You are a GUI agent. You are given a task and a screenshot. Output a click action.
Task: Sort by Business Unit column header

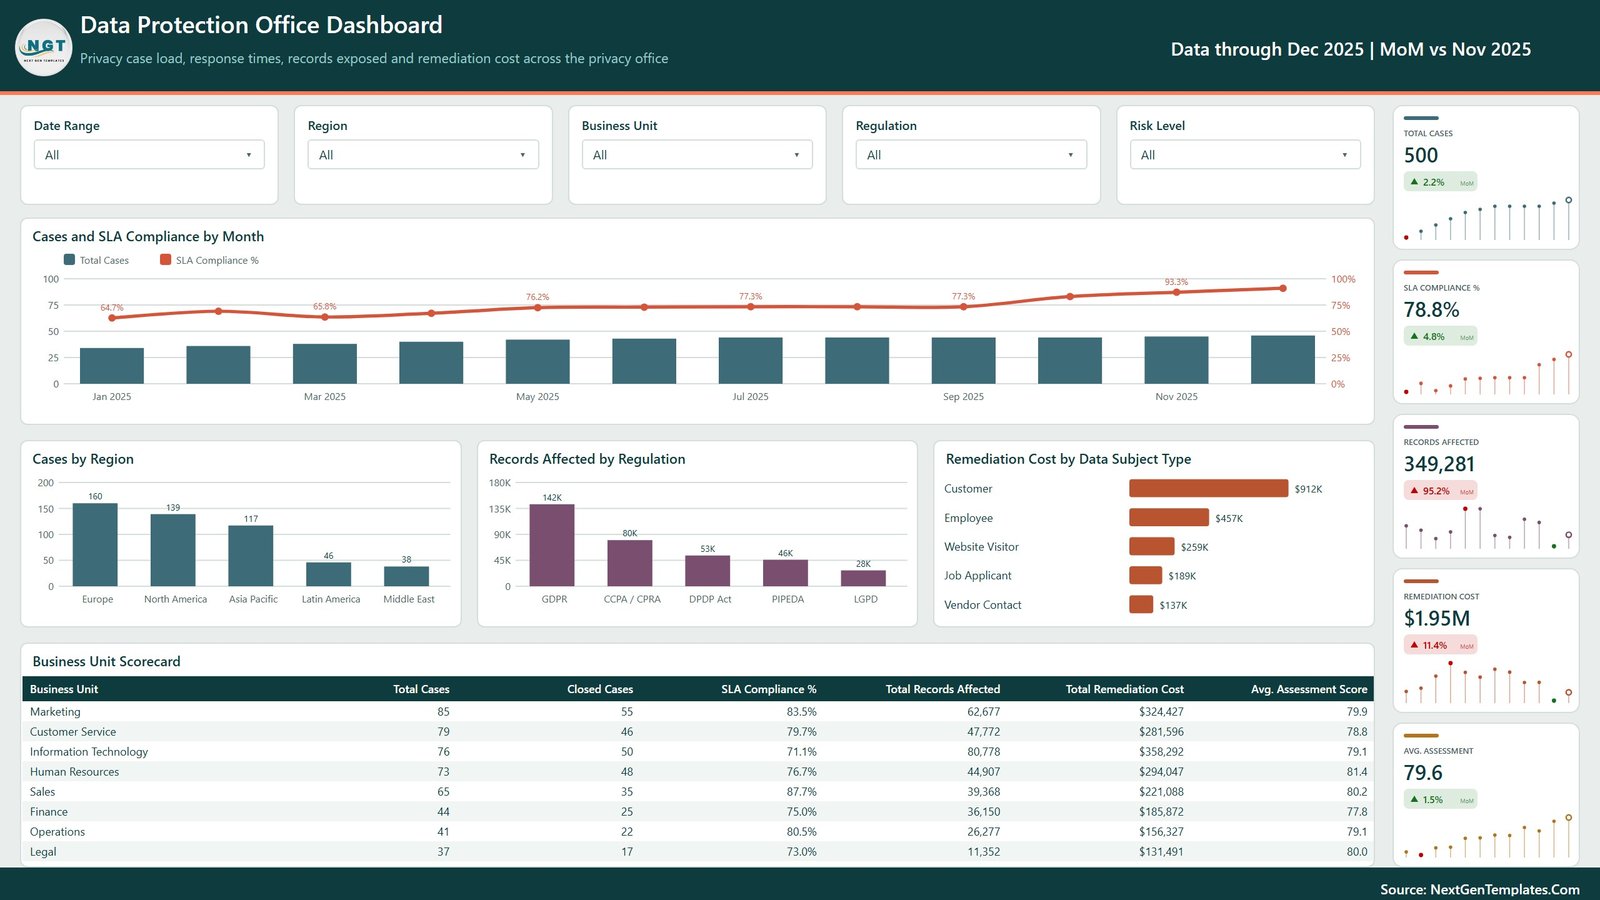coord(64,689)
